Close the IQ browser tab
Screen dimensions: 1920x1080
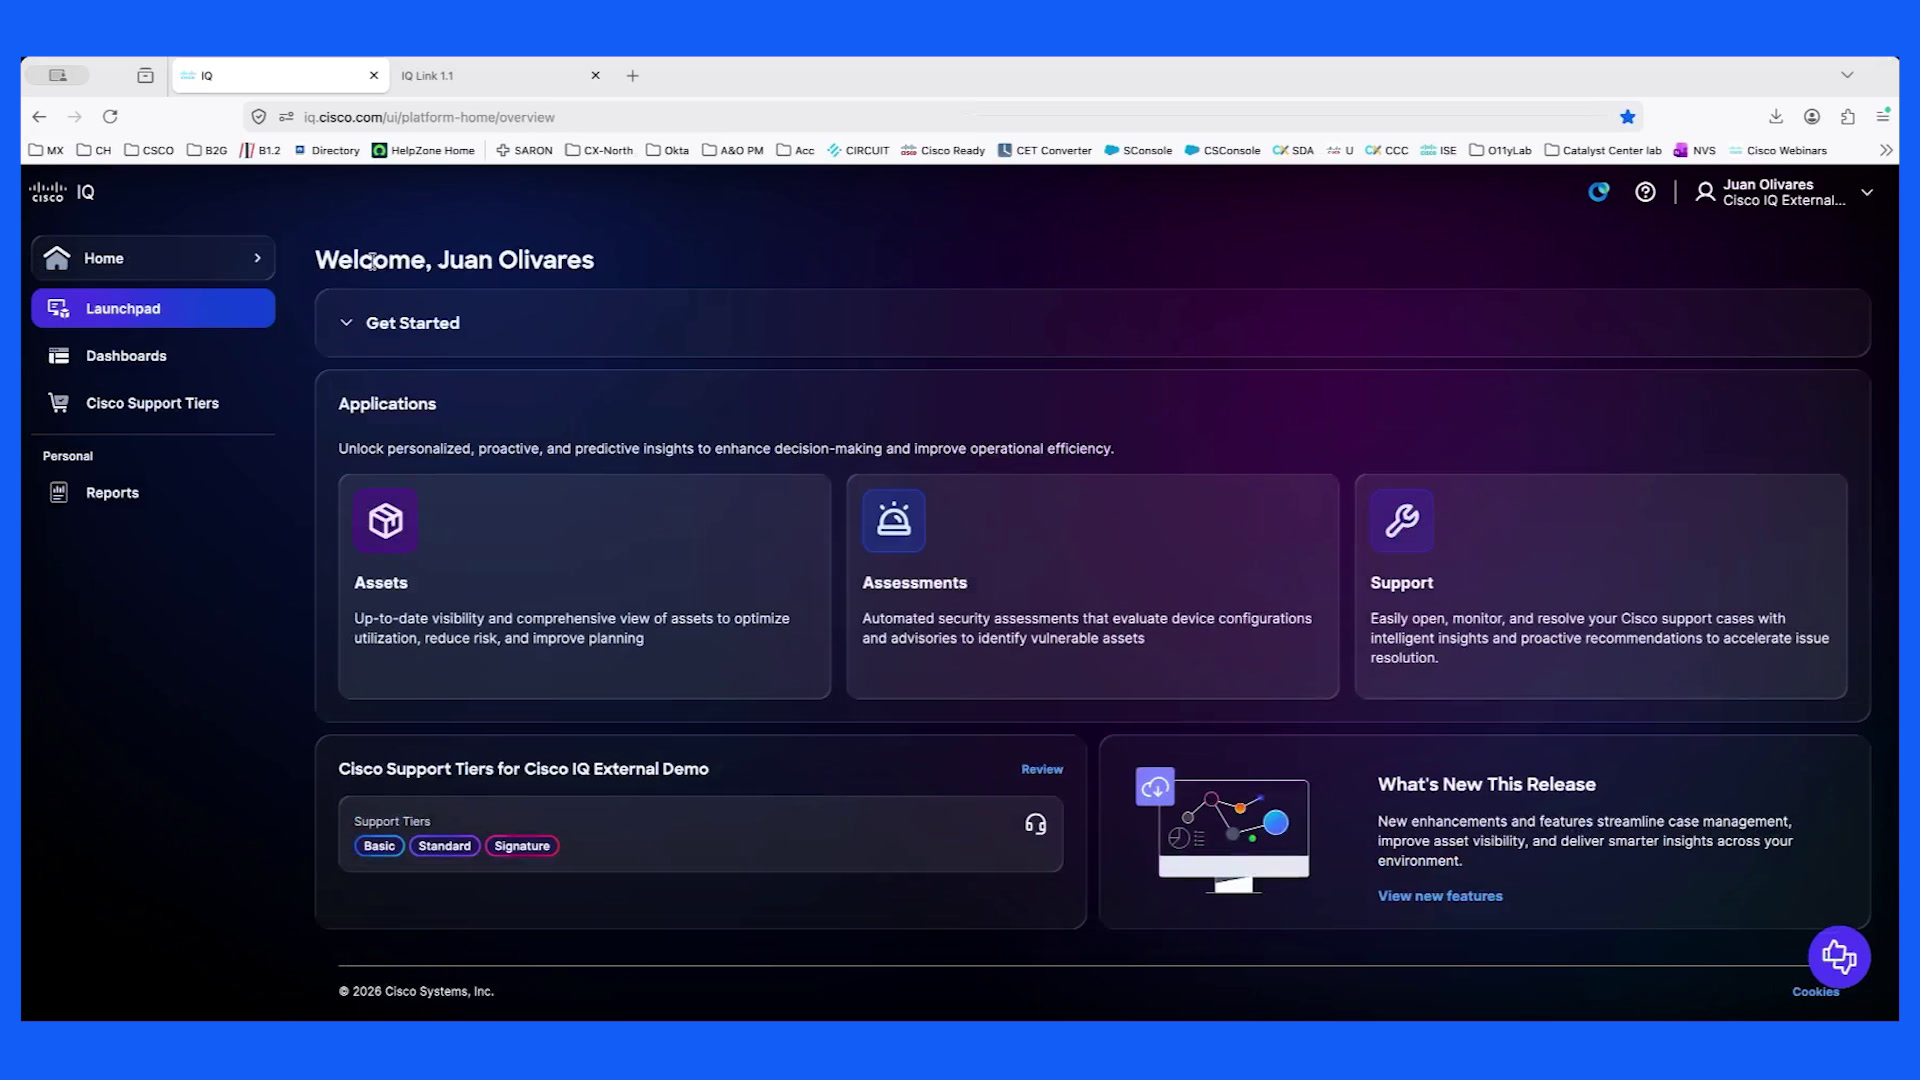(374, 76)
